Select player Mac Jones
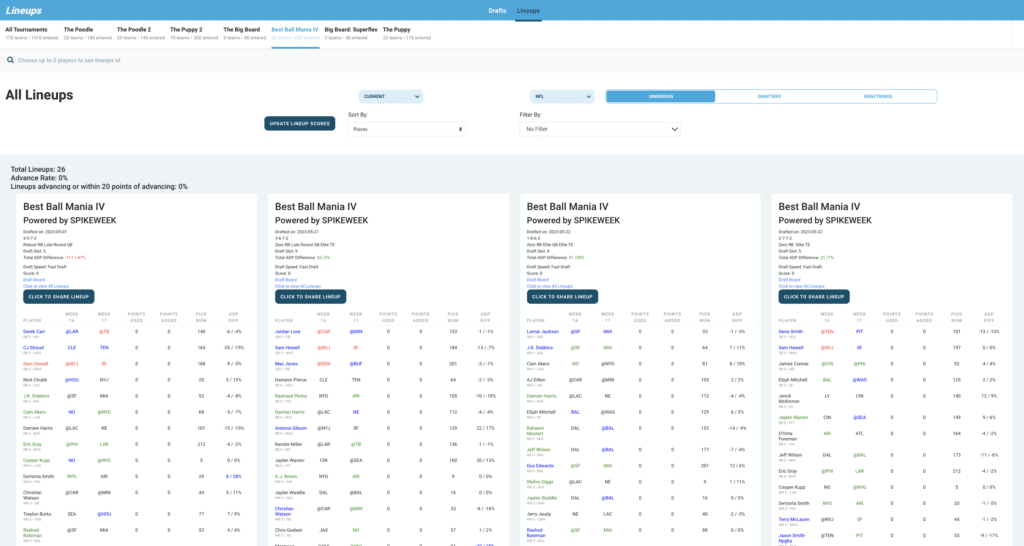This screenshot has height=546, width=1024. click(x=286, y=364)
